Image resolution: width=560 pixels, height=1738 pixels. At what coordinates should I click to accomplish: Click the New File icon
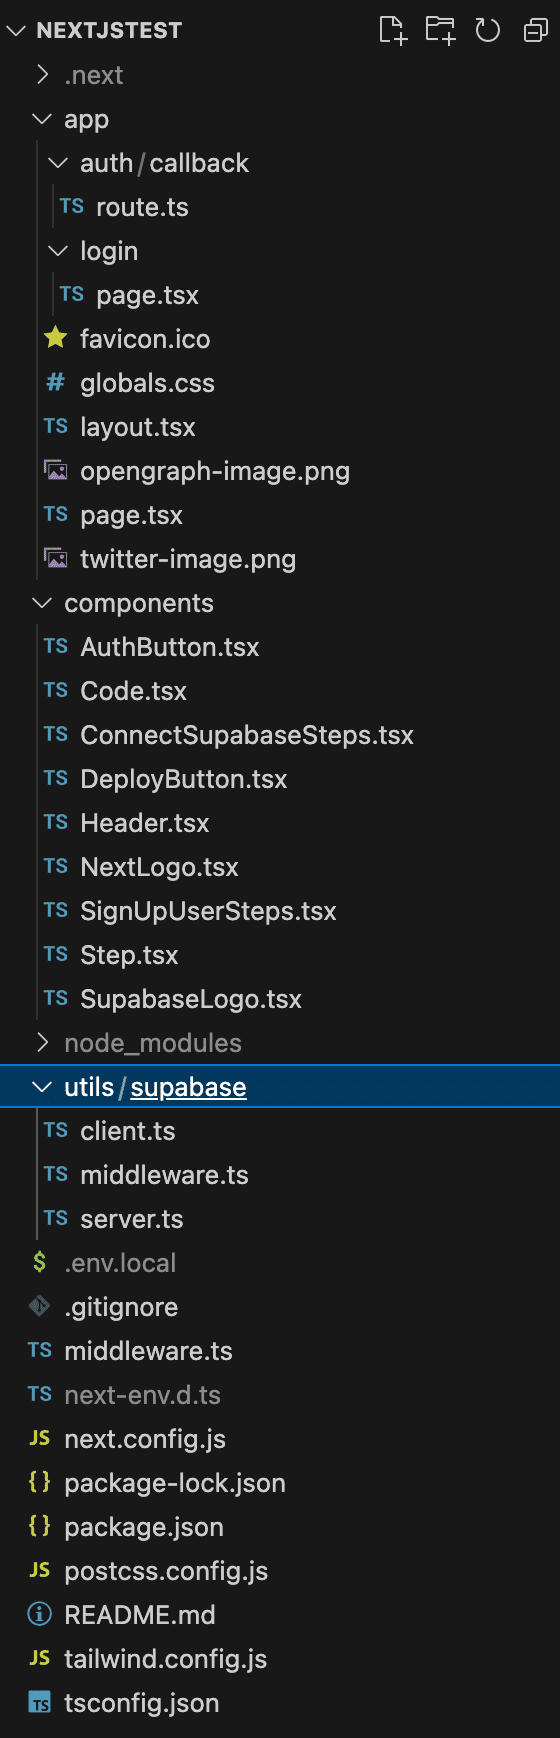pyautogui.click(x=393, y=30)
